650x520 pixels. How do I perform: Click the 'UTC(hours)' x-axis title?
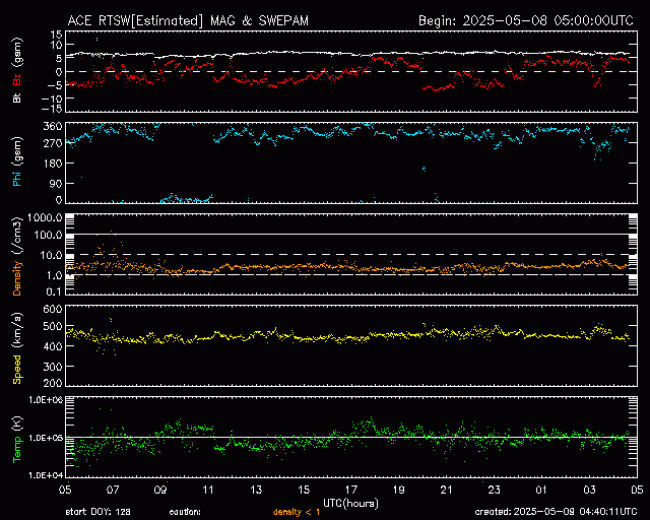click(x=351, y=503)
